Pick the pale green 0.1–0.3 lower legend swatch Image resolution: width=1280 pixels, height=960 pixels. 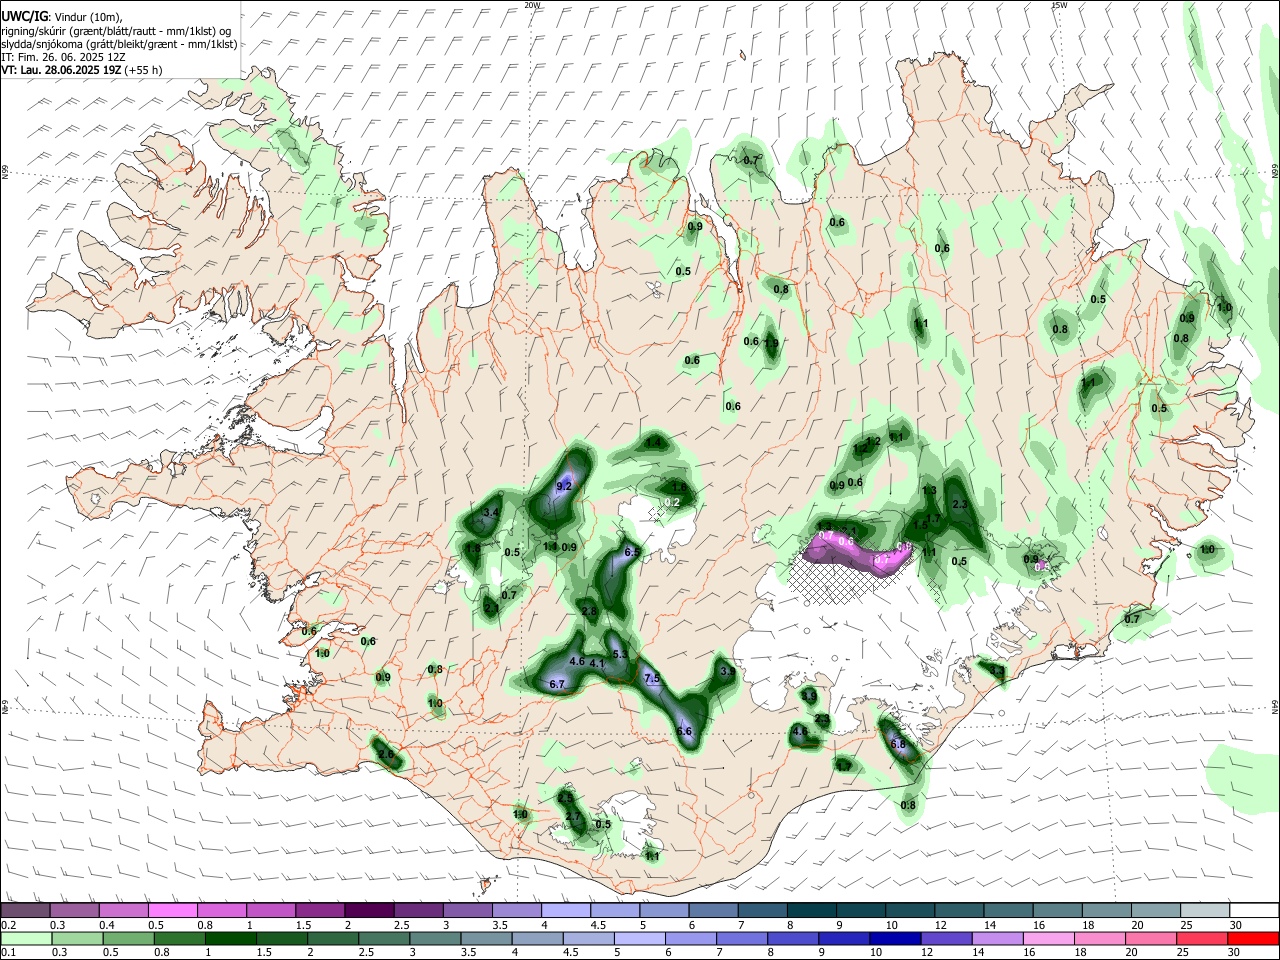(26, 938)
